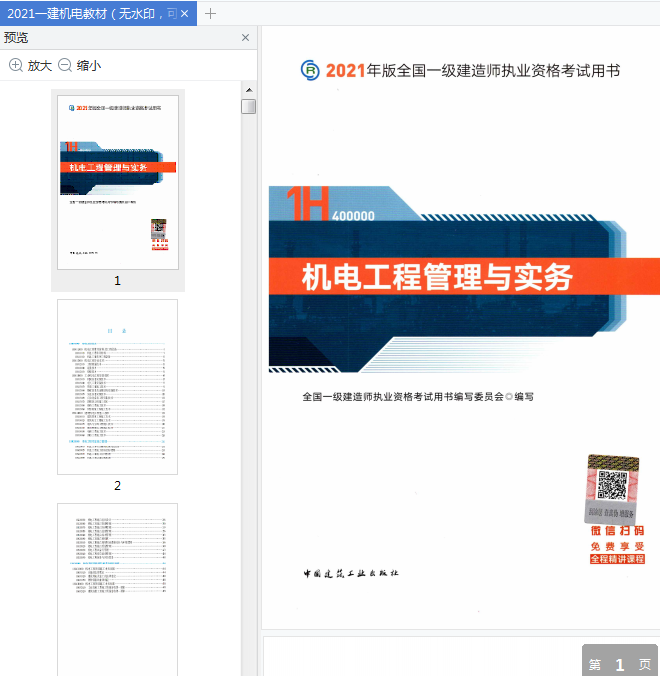Click the 缩小 label text
The width and height of the screenshot is (660, 676).
pos(89,66)
